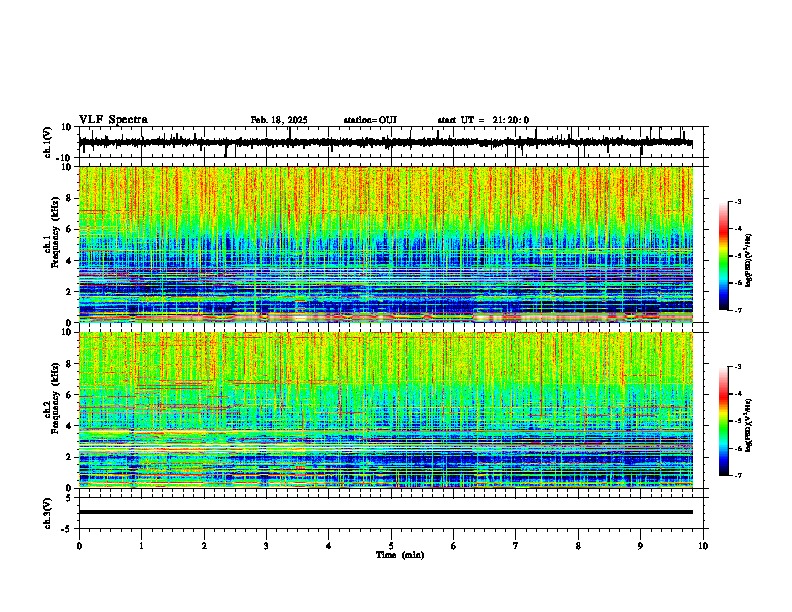Click the '-3' label on ch.1 color scale
The width and height of the screenshot is (792, 612).
[x=737, y=201]
